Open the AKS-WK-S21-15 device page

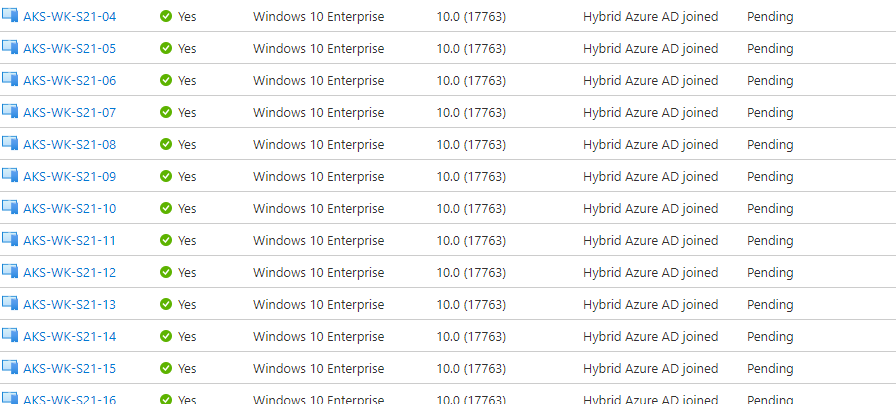pyautogui.click(x=69, y=369)
